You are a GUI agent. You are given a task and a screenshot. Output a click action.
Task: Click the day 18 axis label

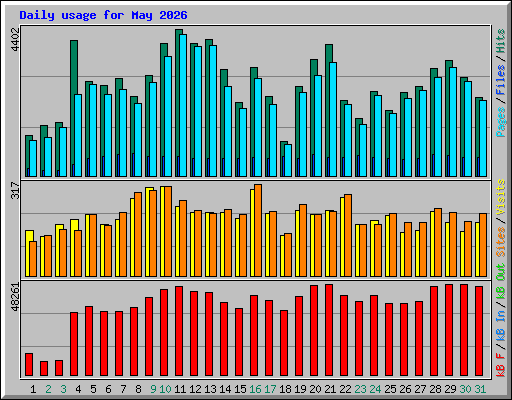point(285,389)
